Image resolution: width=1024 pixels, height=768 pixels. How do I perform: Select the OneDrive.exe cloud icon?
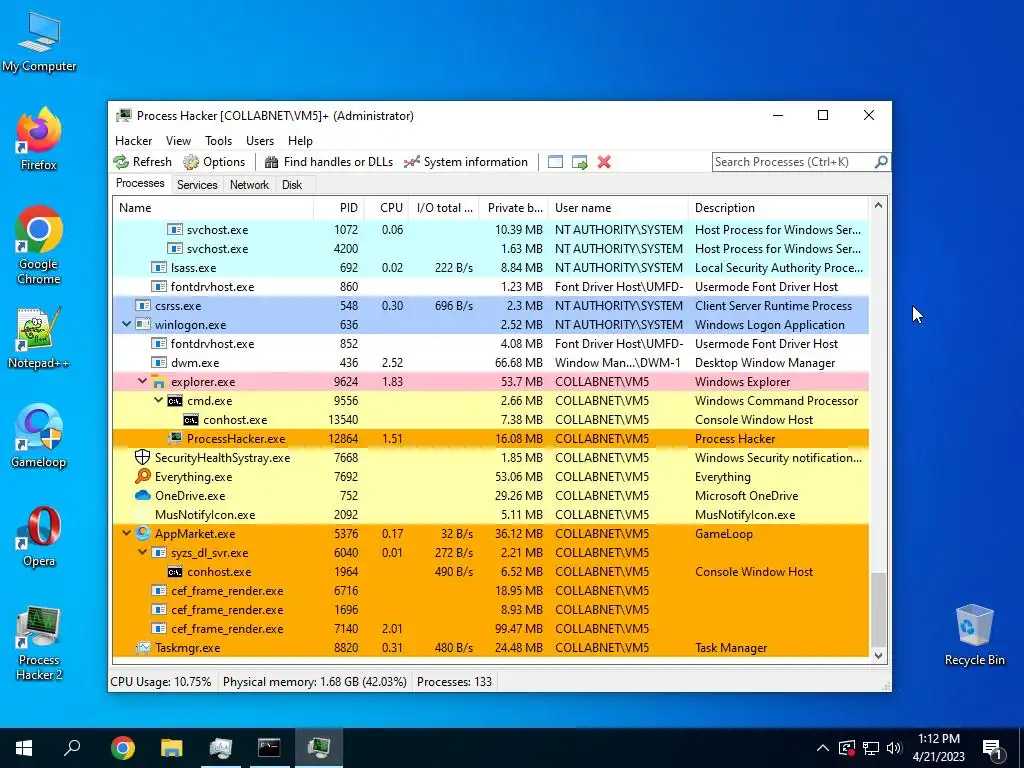click(142, 496)
